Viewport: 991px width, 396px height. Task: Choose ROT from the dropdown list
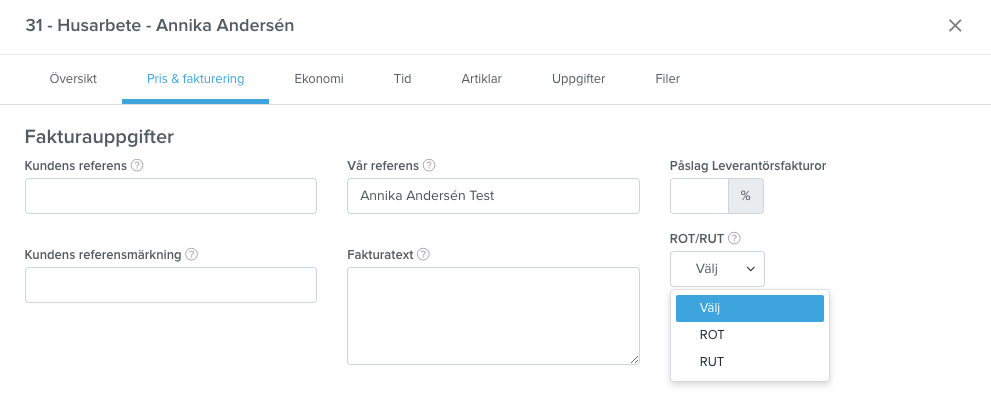pyautogui.click(x=750, y=335)
